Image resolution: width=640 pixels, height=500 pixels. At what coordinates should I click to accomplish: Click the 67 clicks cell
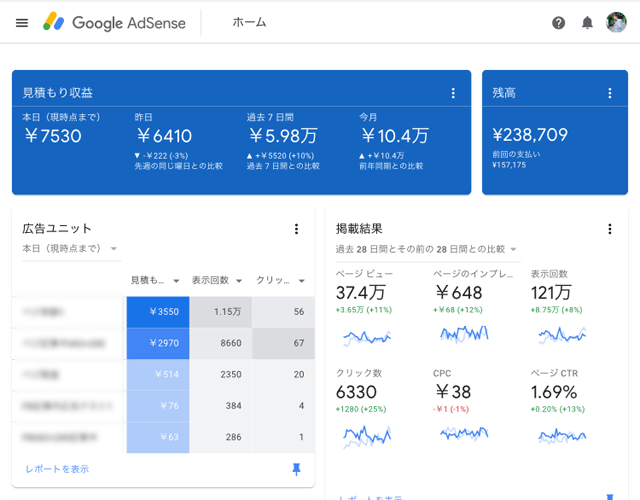pyautogui.click(x=283, y=343)
